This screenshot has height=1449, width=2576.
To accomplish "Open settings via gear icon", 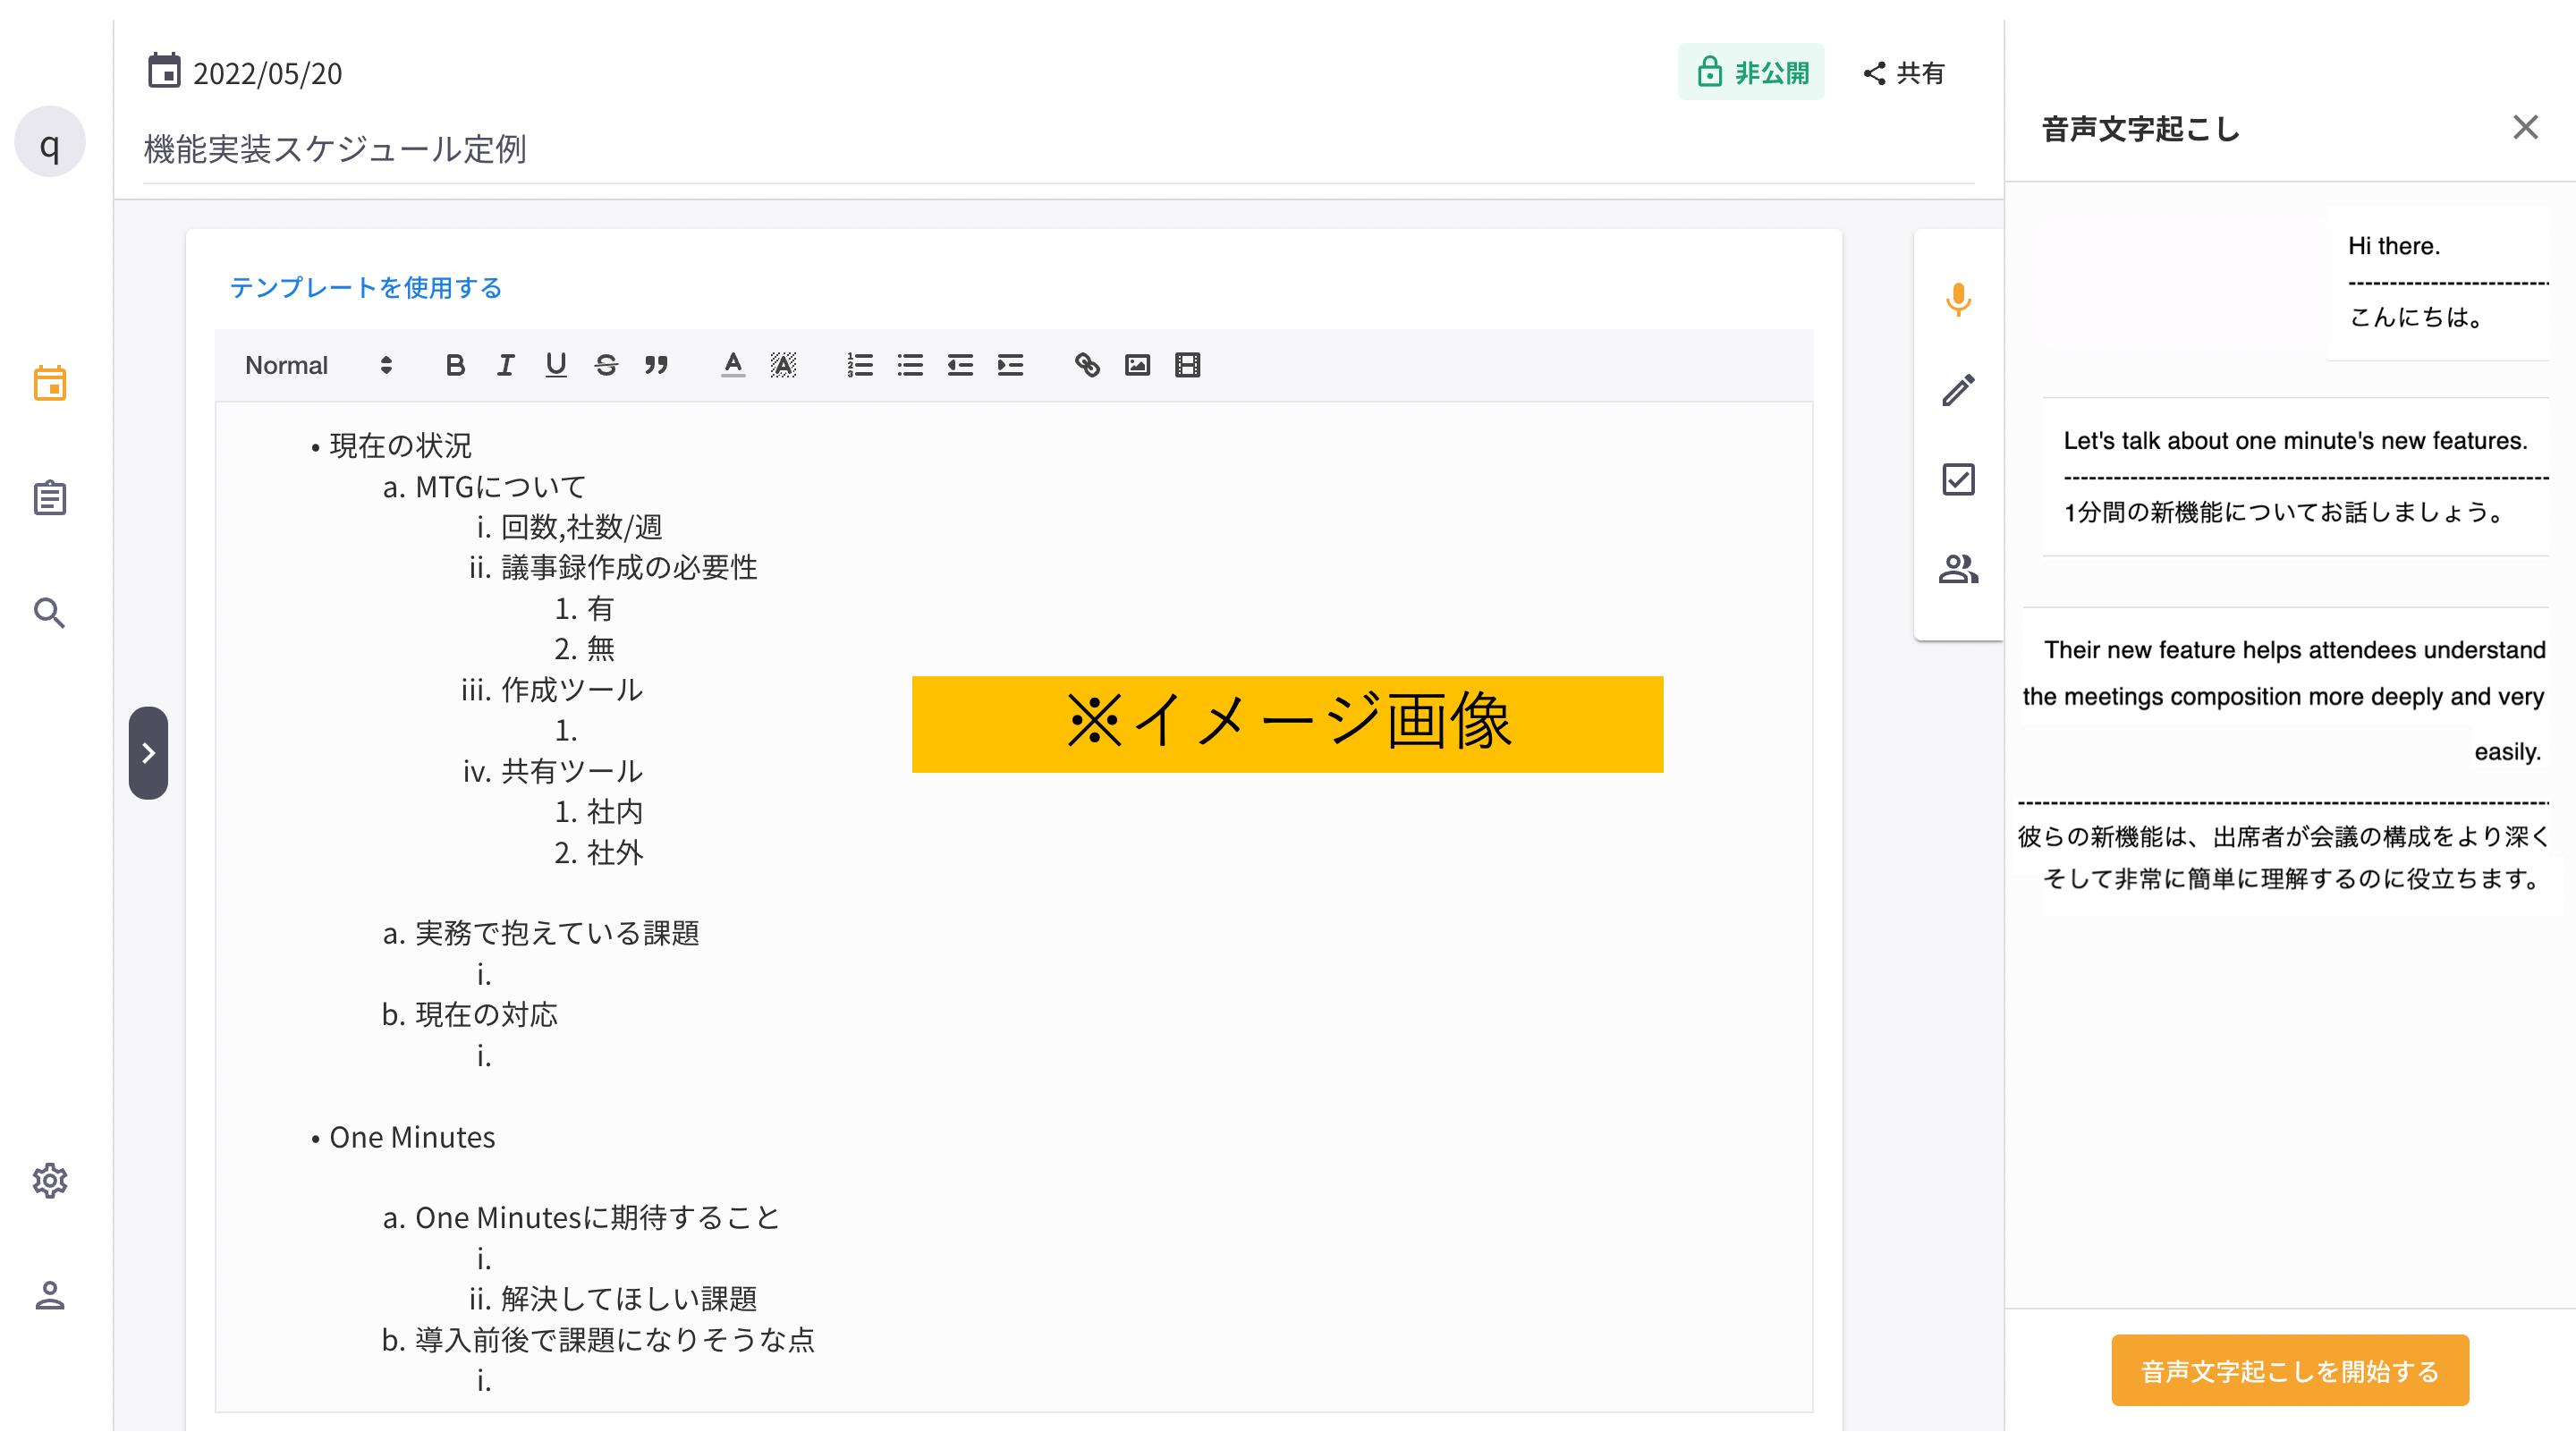I will 50,1181.
